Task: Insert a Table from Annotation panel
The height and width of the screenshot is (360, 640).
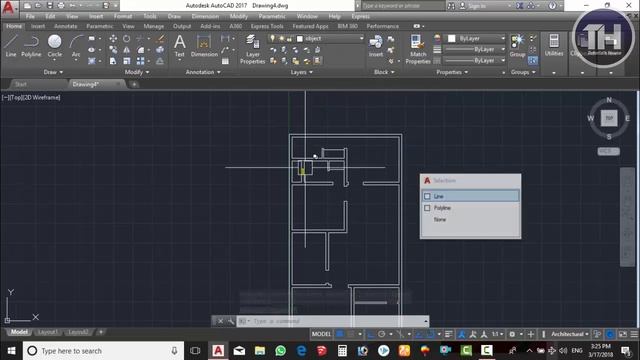Action: coord(225,61)
